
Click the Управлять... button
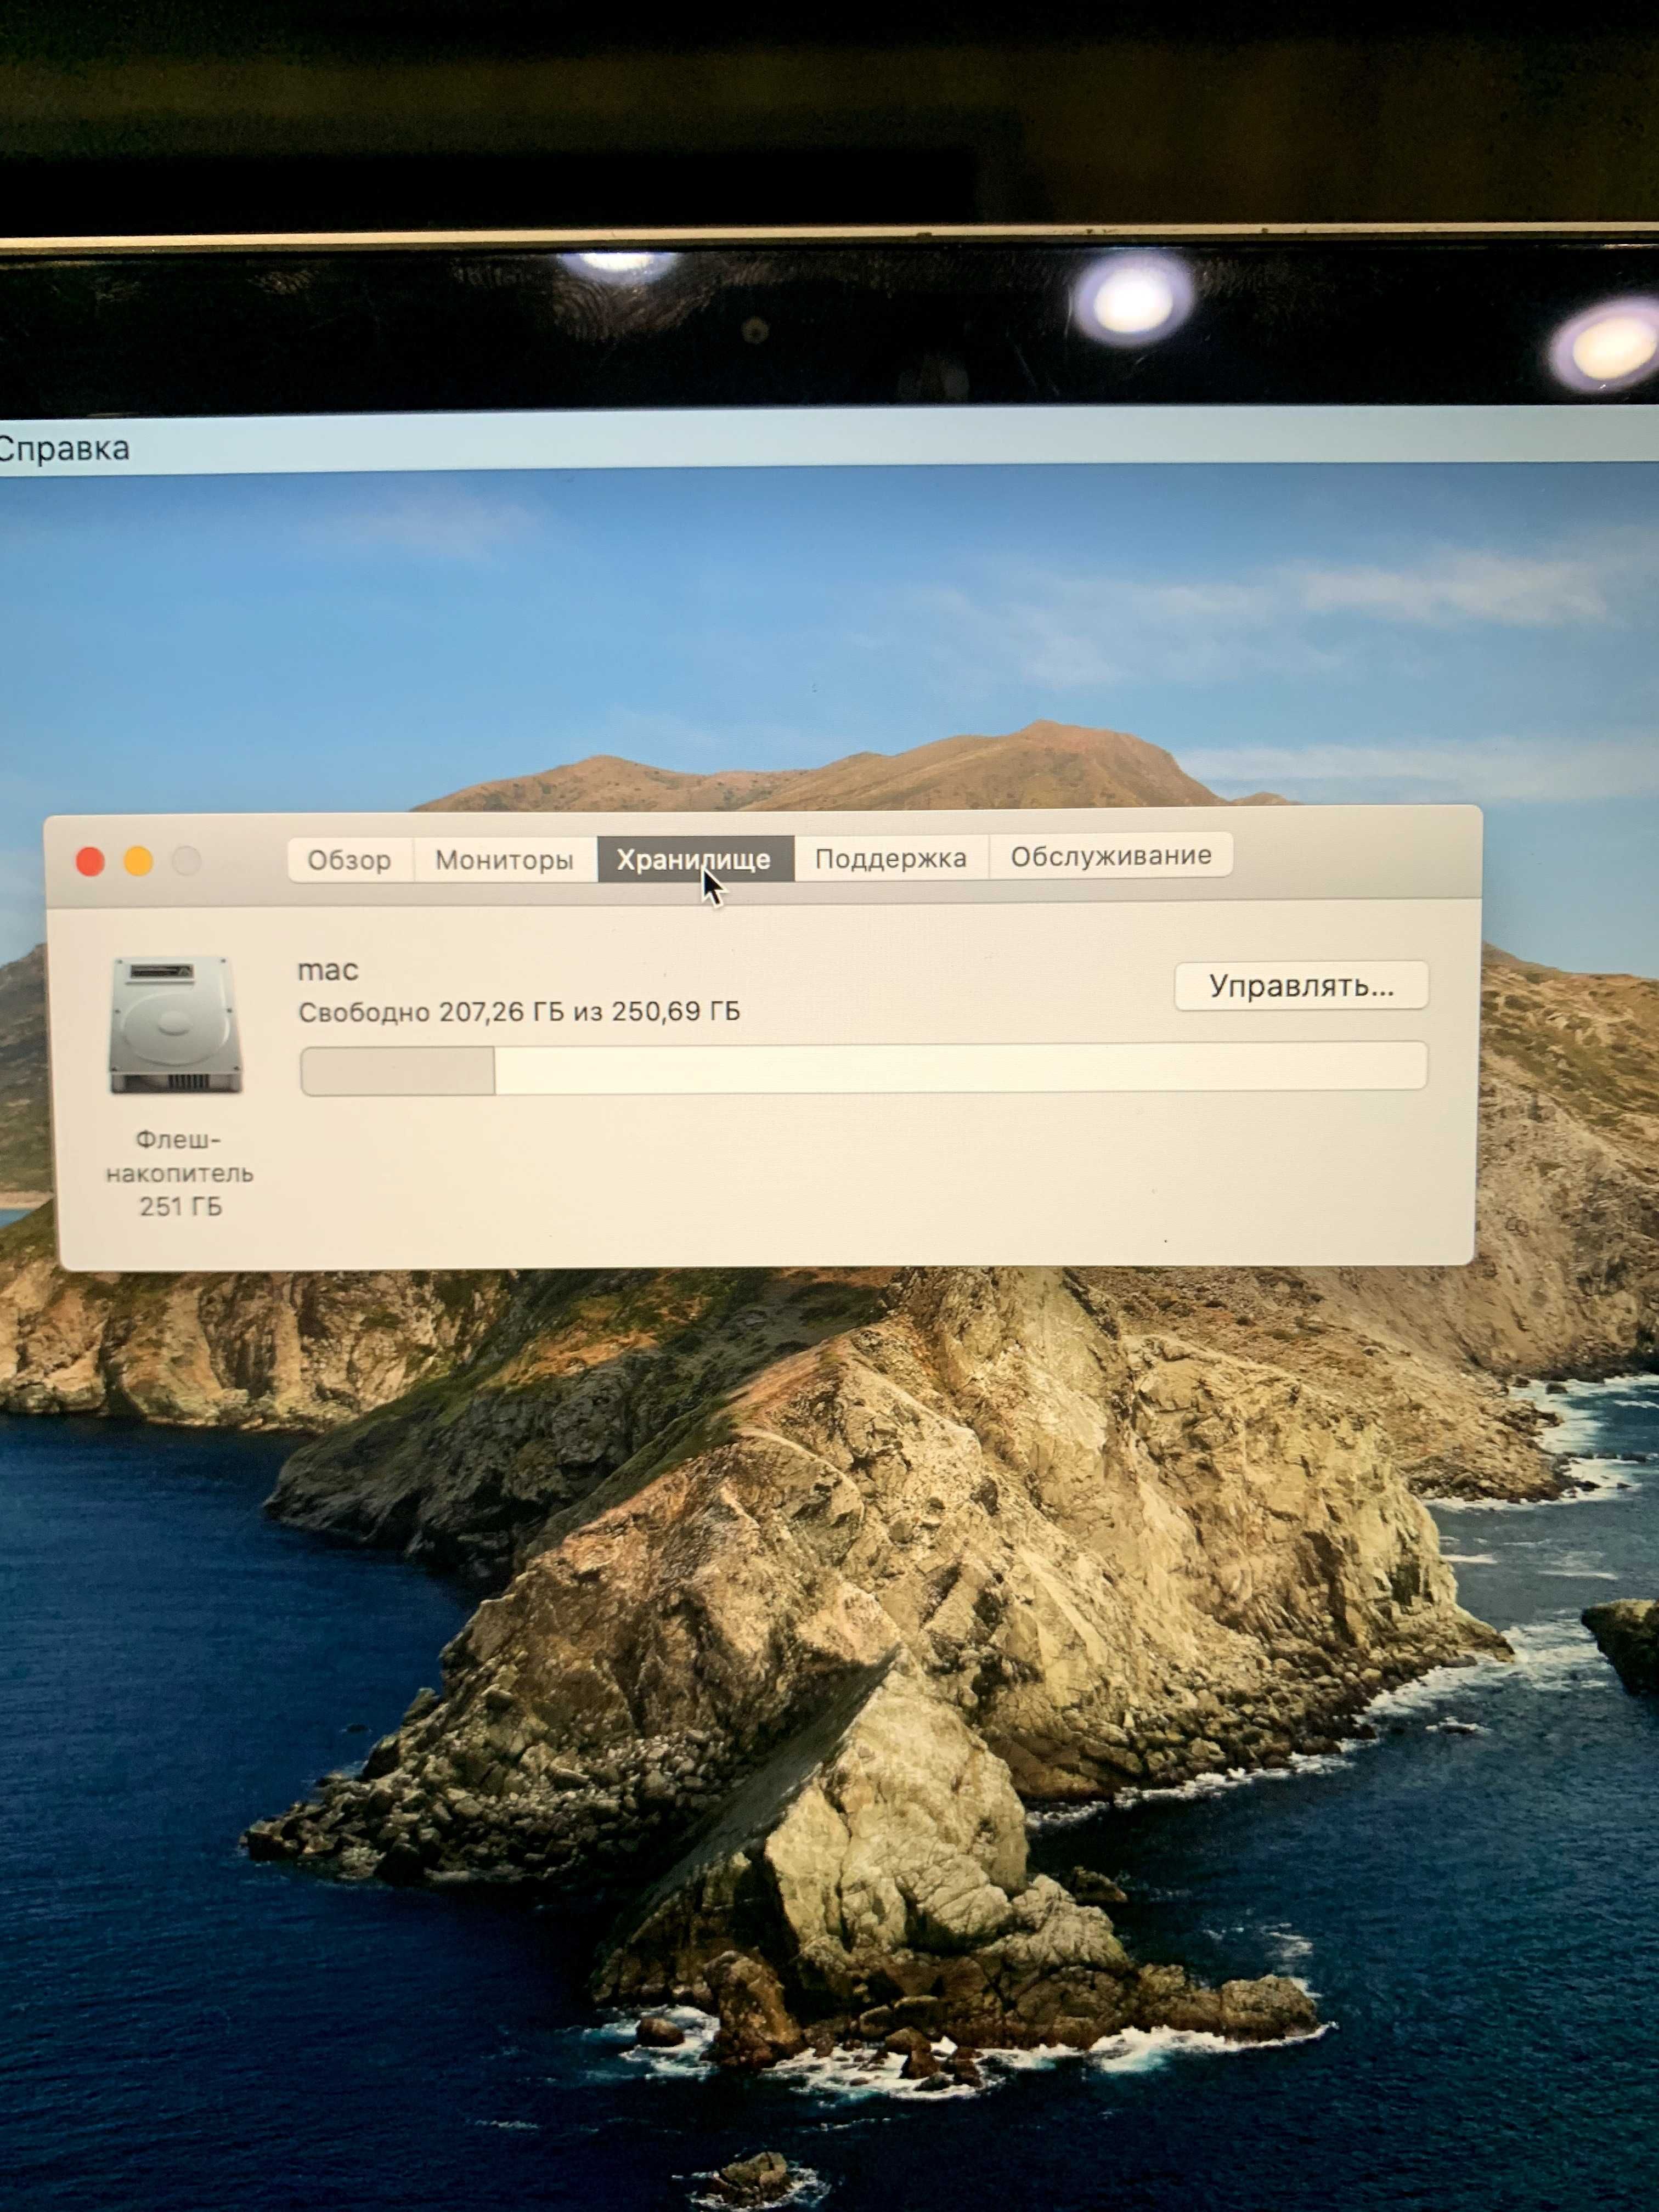(1301, 986)
